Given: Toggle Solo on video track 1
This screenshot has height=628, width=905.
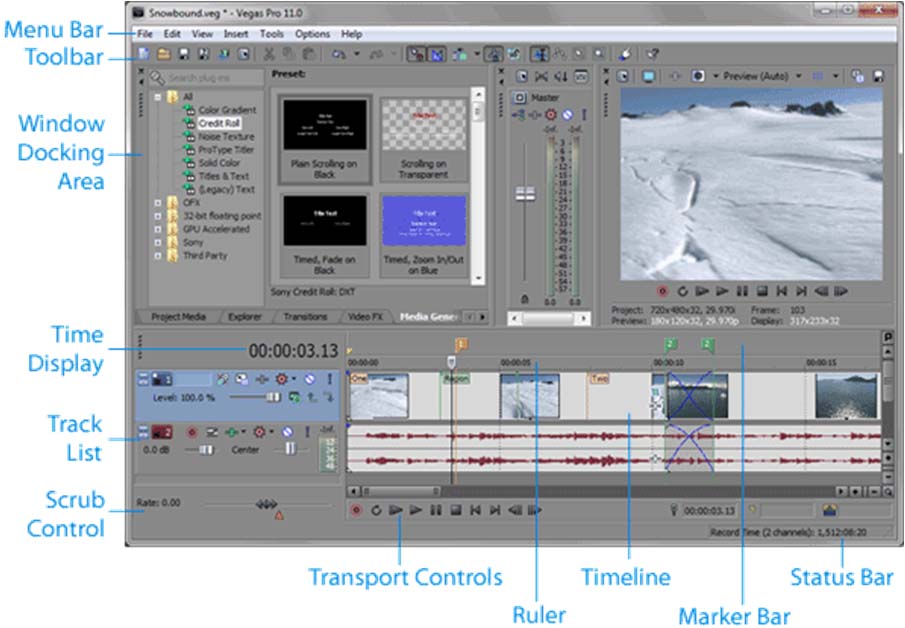Looking at the screenshot, I should [x=330, y=379].
